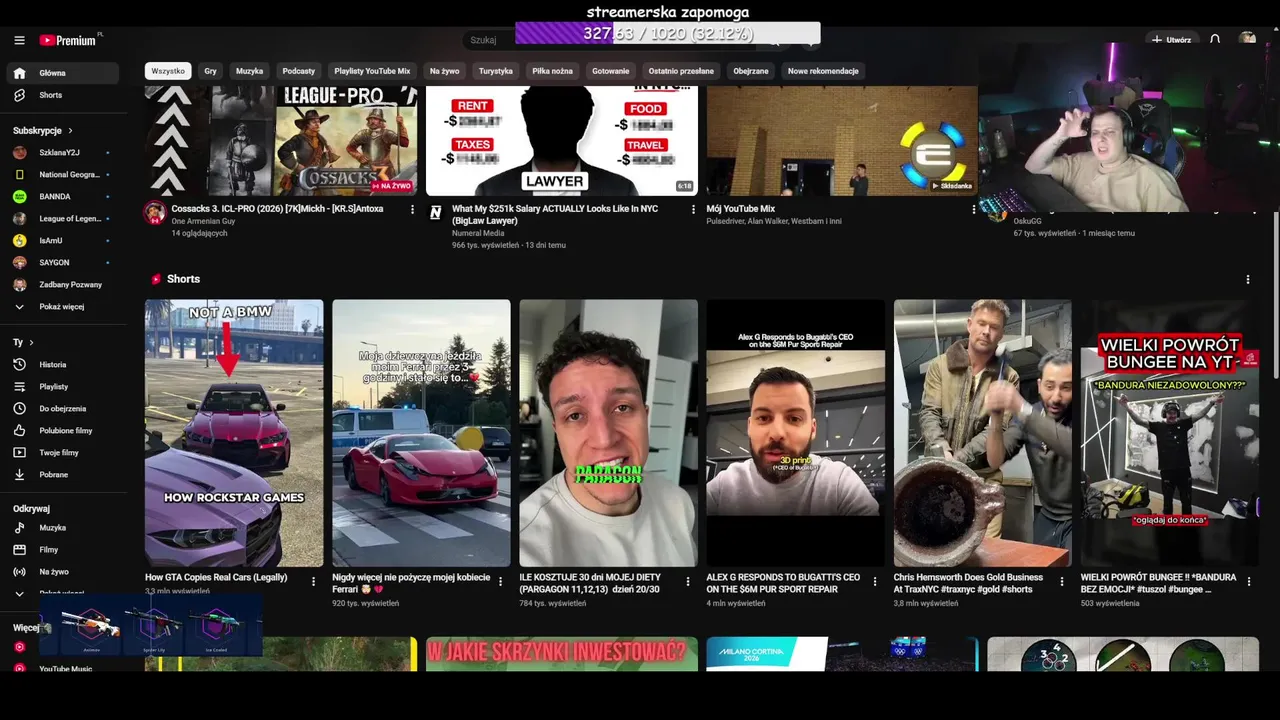Select the Muzyka filter chip
This screenshot has width=1280, height=720.
(249, 71)
